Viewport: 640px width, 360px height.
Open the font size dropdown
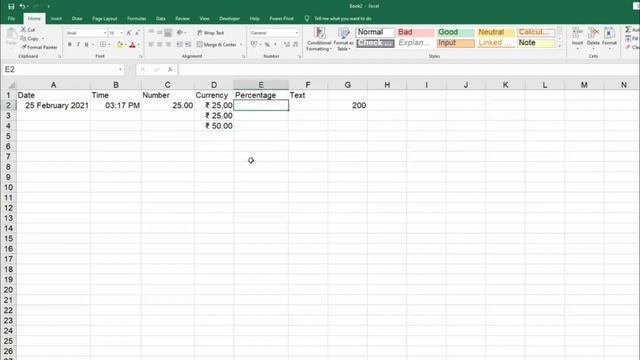click(122, 33)
